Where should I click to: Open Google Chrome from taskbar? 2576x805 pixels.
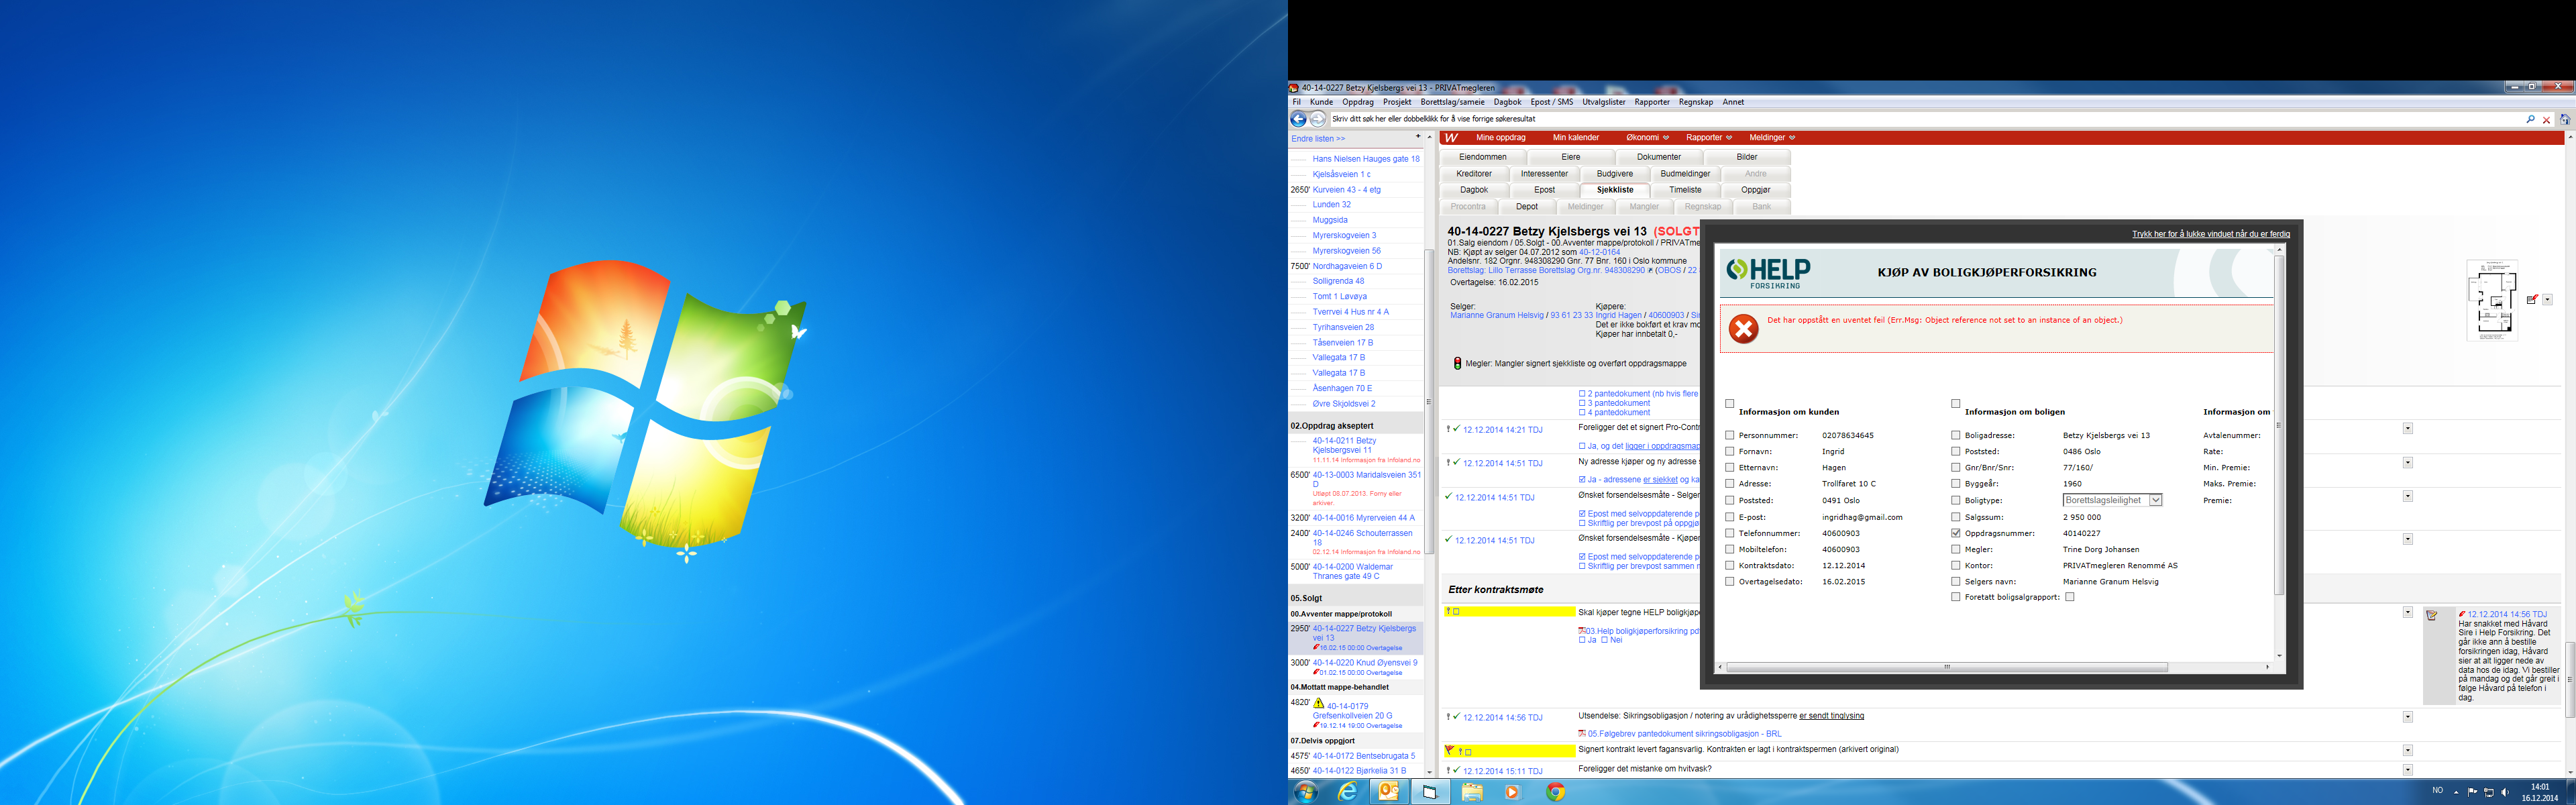pyautogui.click(x=1555, y=792)
